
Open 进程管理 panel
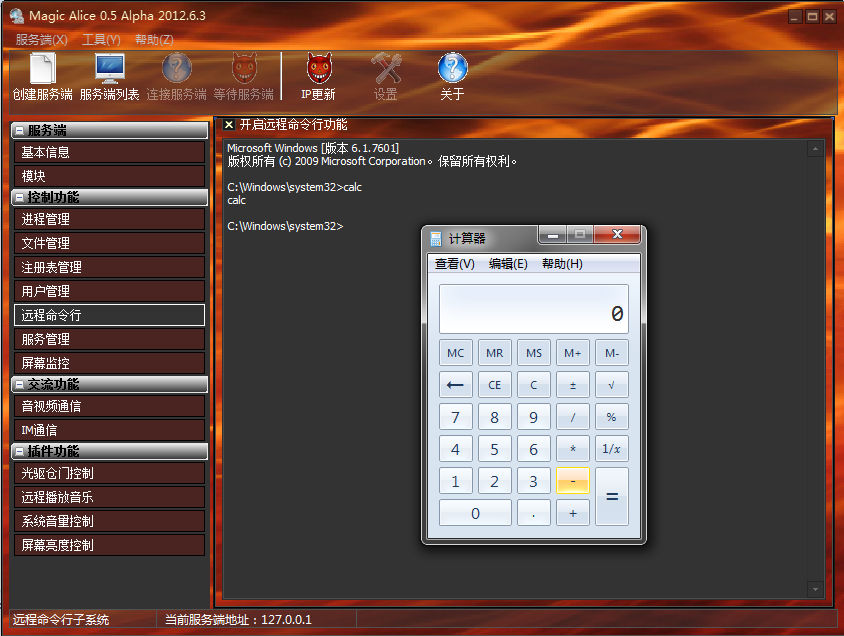(109, 219)
